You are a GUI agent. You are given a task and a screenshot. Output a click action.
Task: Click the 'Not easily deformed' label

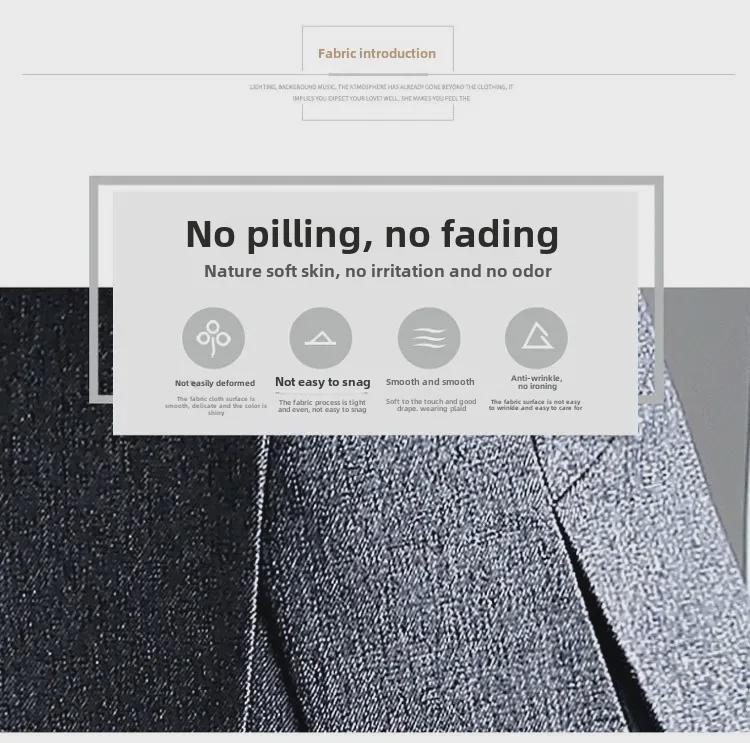tap(215, 383)
